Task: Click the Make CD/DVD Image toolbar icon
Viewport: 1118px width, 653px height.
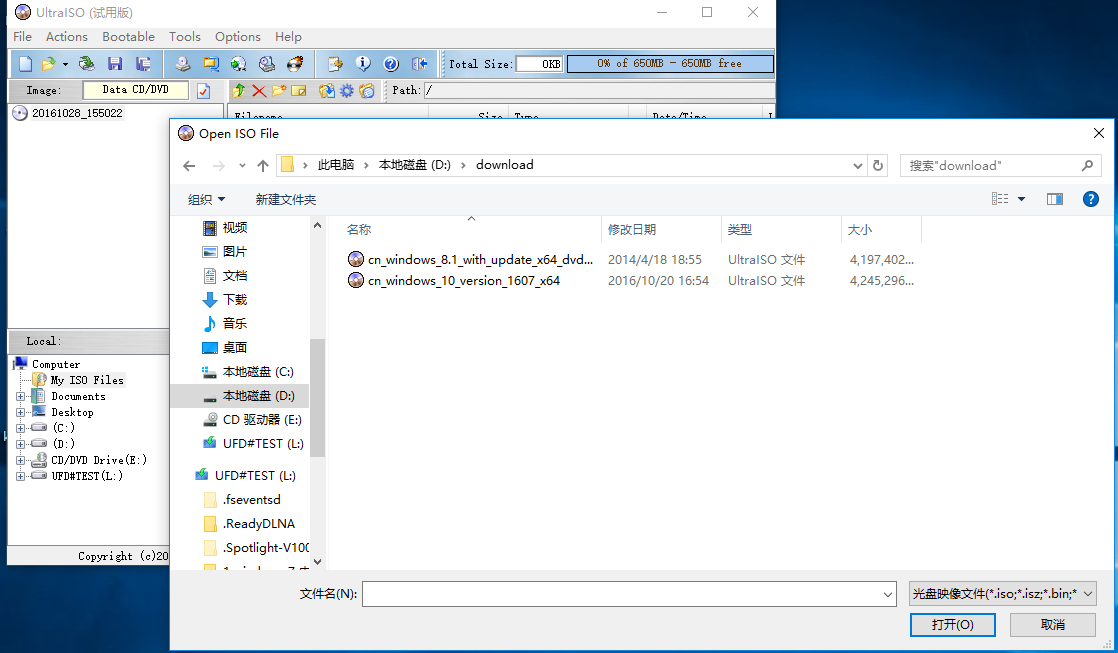Action: coord(183,64)
